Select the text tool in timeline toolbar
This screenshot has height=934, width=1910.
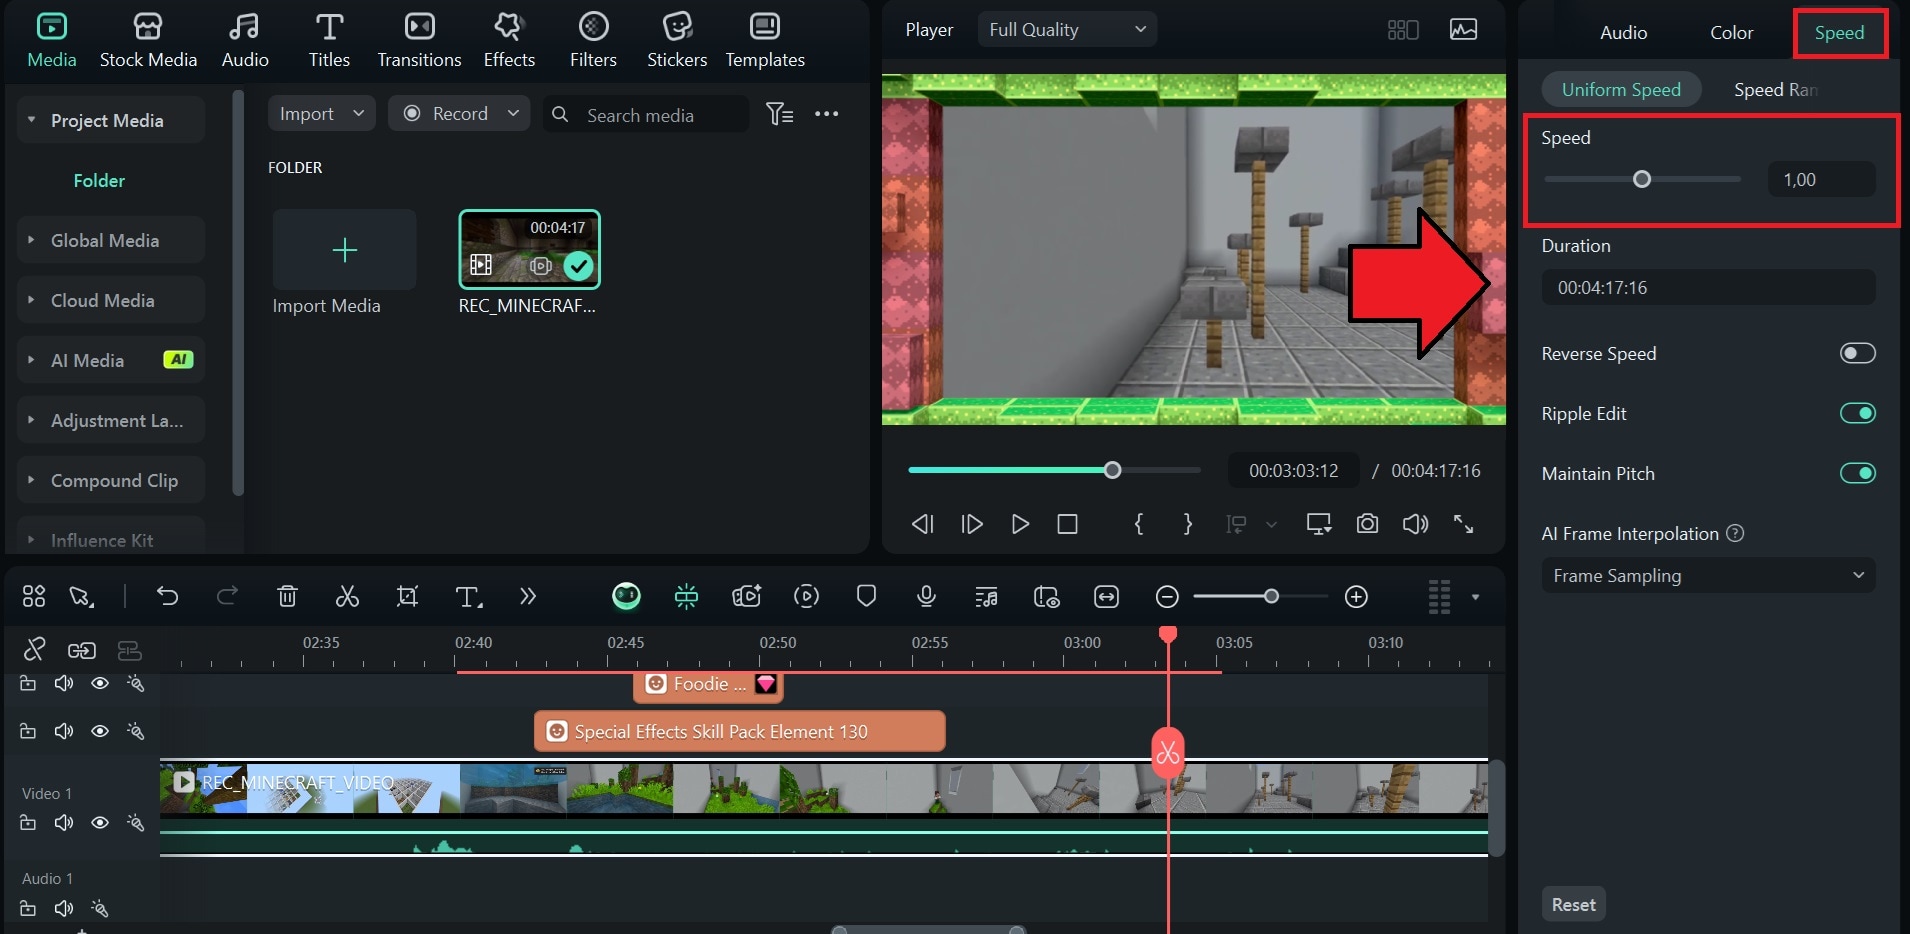pyautogui.click(x=468, y=597)
